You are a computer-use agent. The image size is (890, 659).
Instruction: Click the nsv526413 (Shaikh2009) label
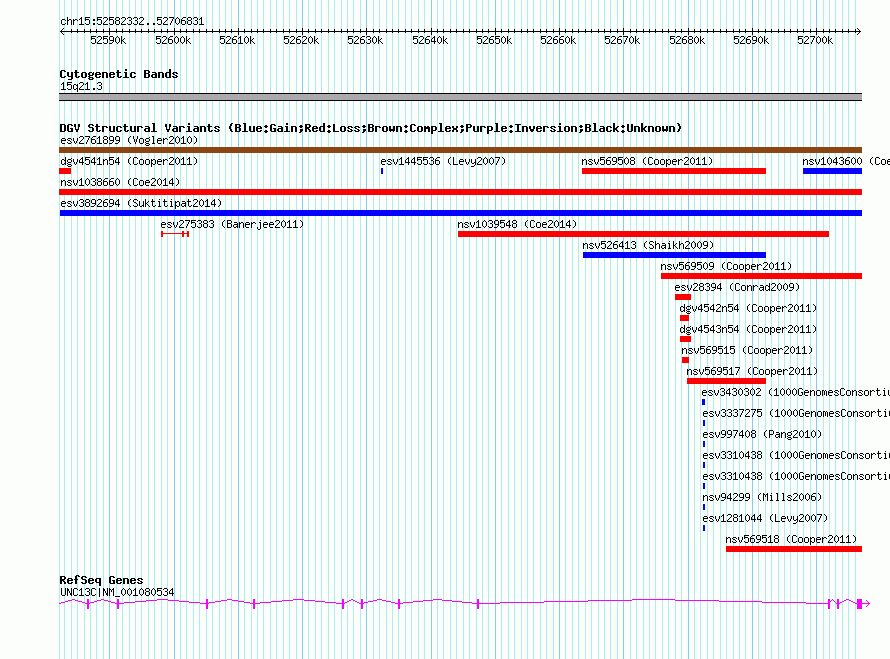point(648,245)
